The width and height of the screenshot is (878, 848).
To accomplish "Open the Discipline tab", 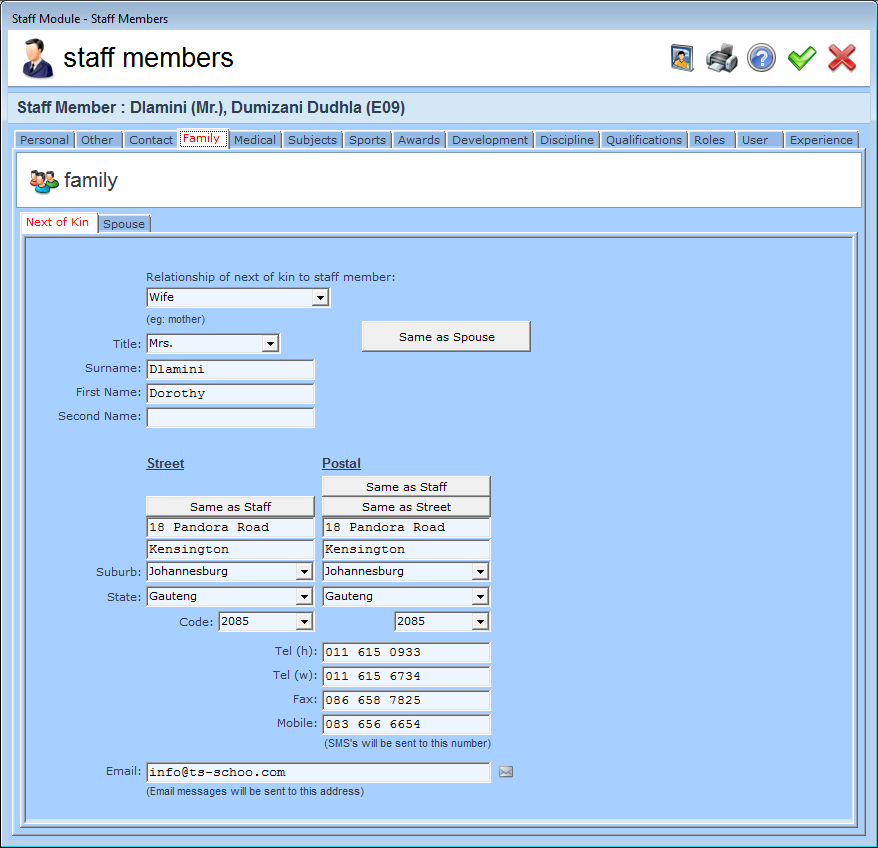I will pos(567,140).
